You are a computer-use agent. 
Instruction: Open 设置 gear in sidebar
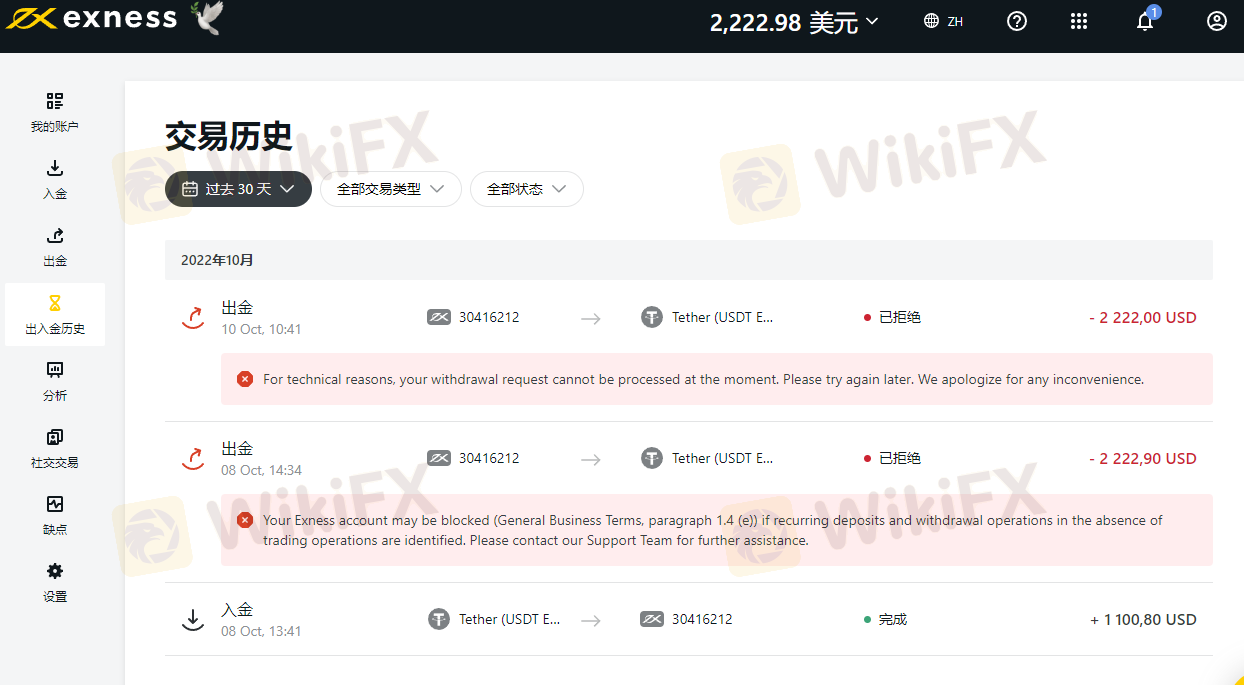tap(55, 583)
